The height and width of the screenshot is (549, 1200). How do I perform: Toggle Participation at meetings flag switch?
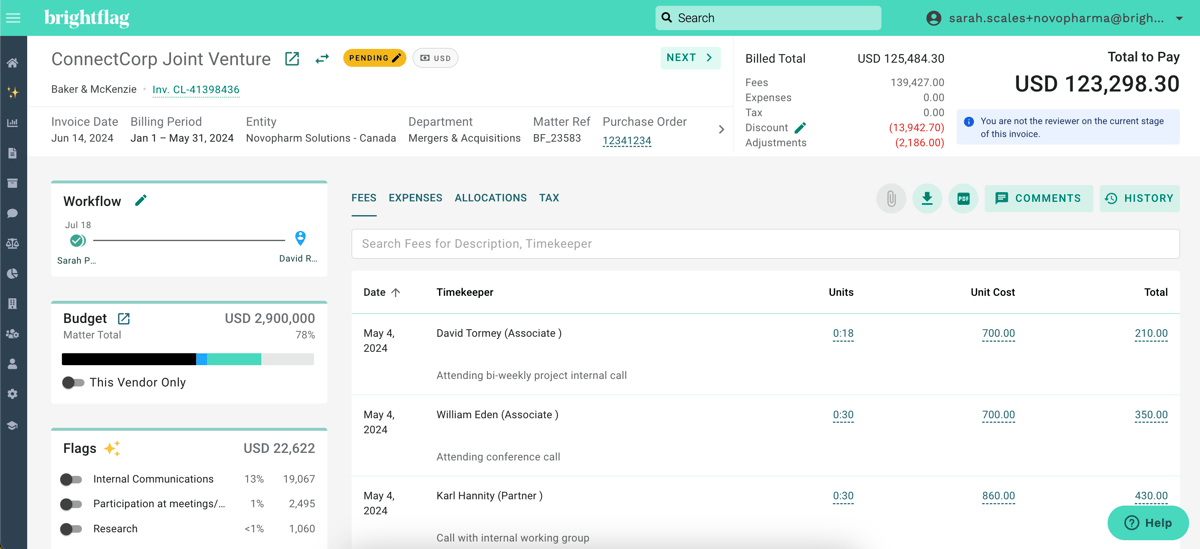71,505
